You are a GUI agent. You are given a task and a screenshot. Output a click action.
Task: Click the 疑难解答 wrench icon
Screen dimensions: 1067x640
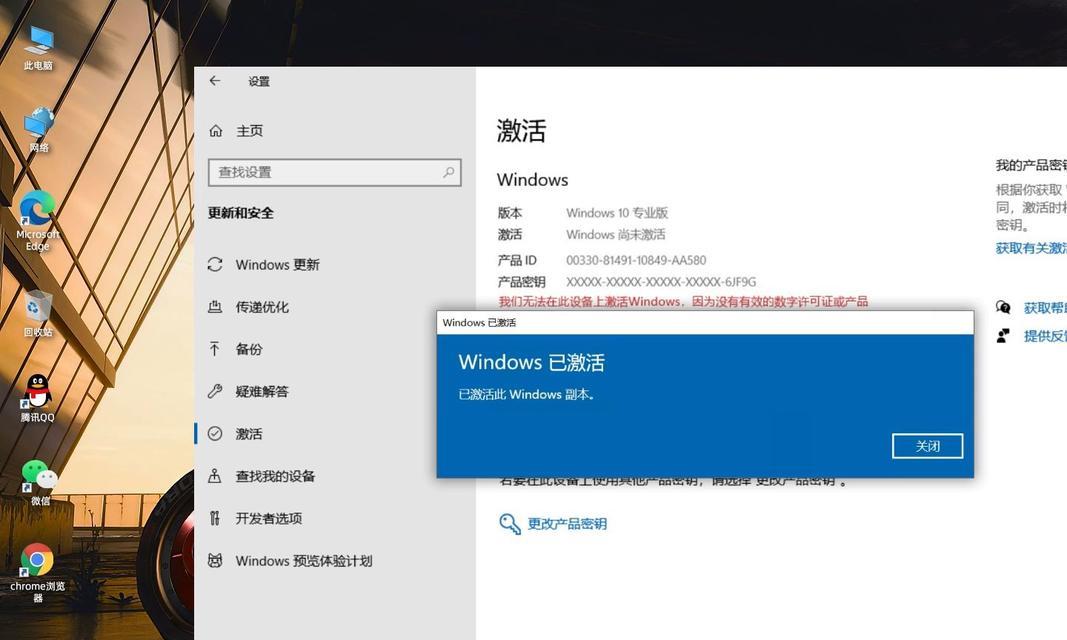[x=215, y=391]
